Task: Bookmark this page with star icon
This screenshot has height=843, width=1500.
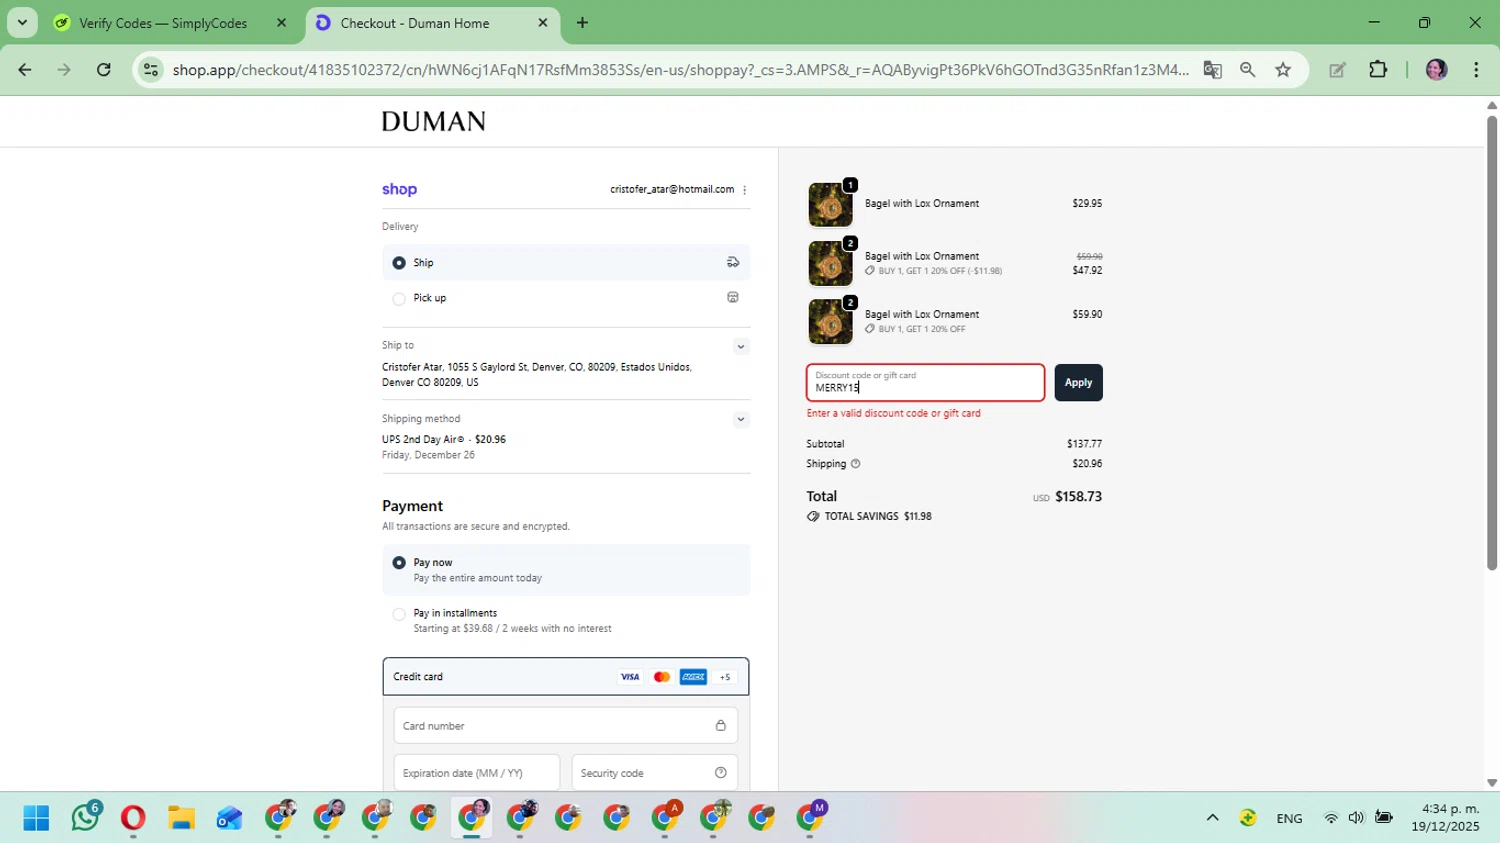Action: 1283,70
